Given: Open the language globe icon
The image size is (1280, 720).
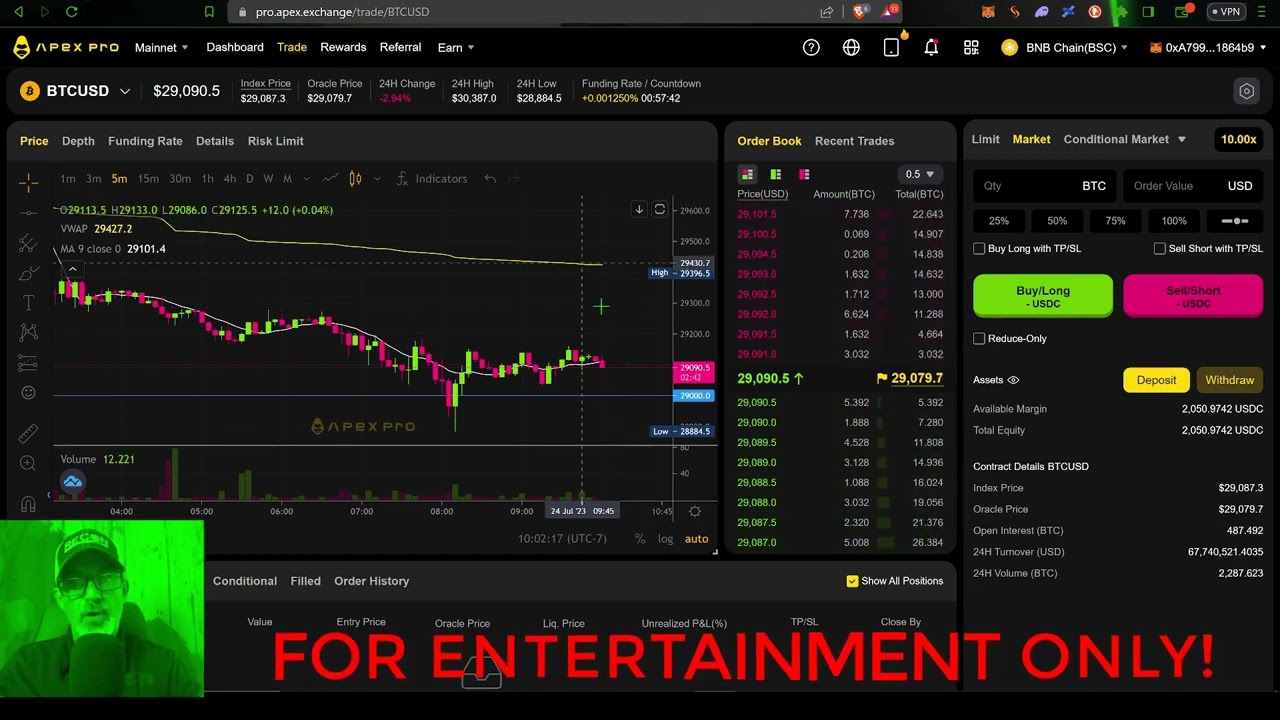Looking at the screenshot, I should pyautogui.click(x=851, y=47).
